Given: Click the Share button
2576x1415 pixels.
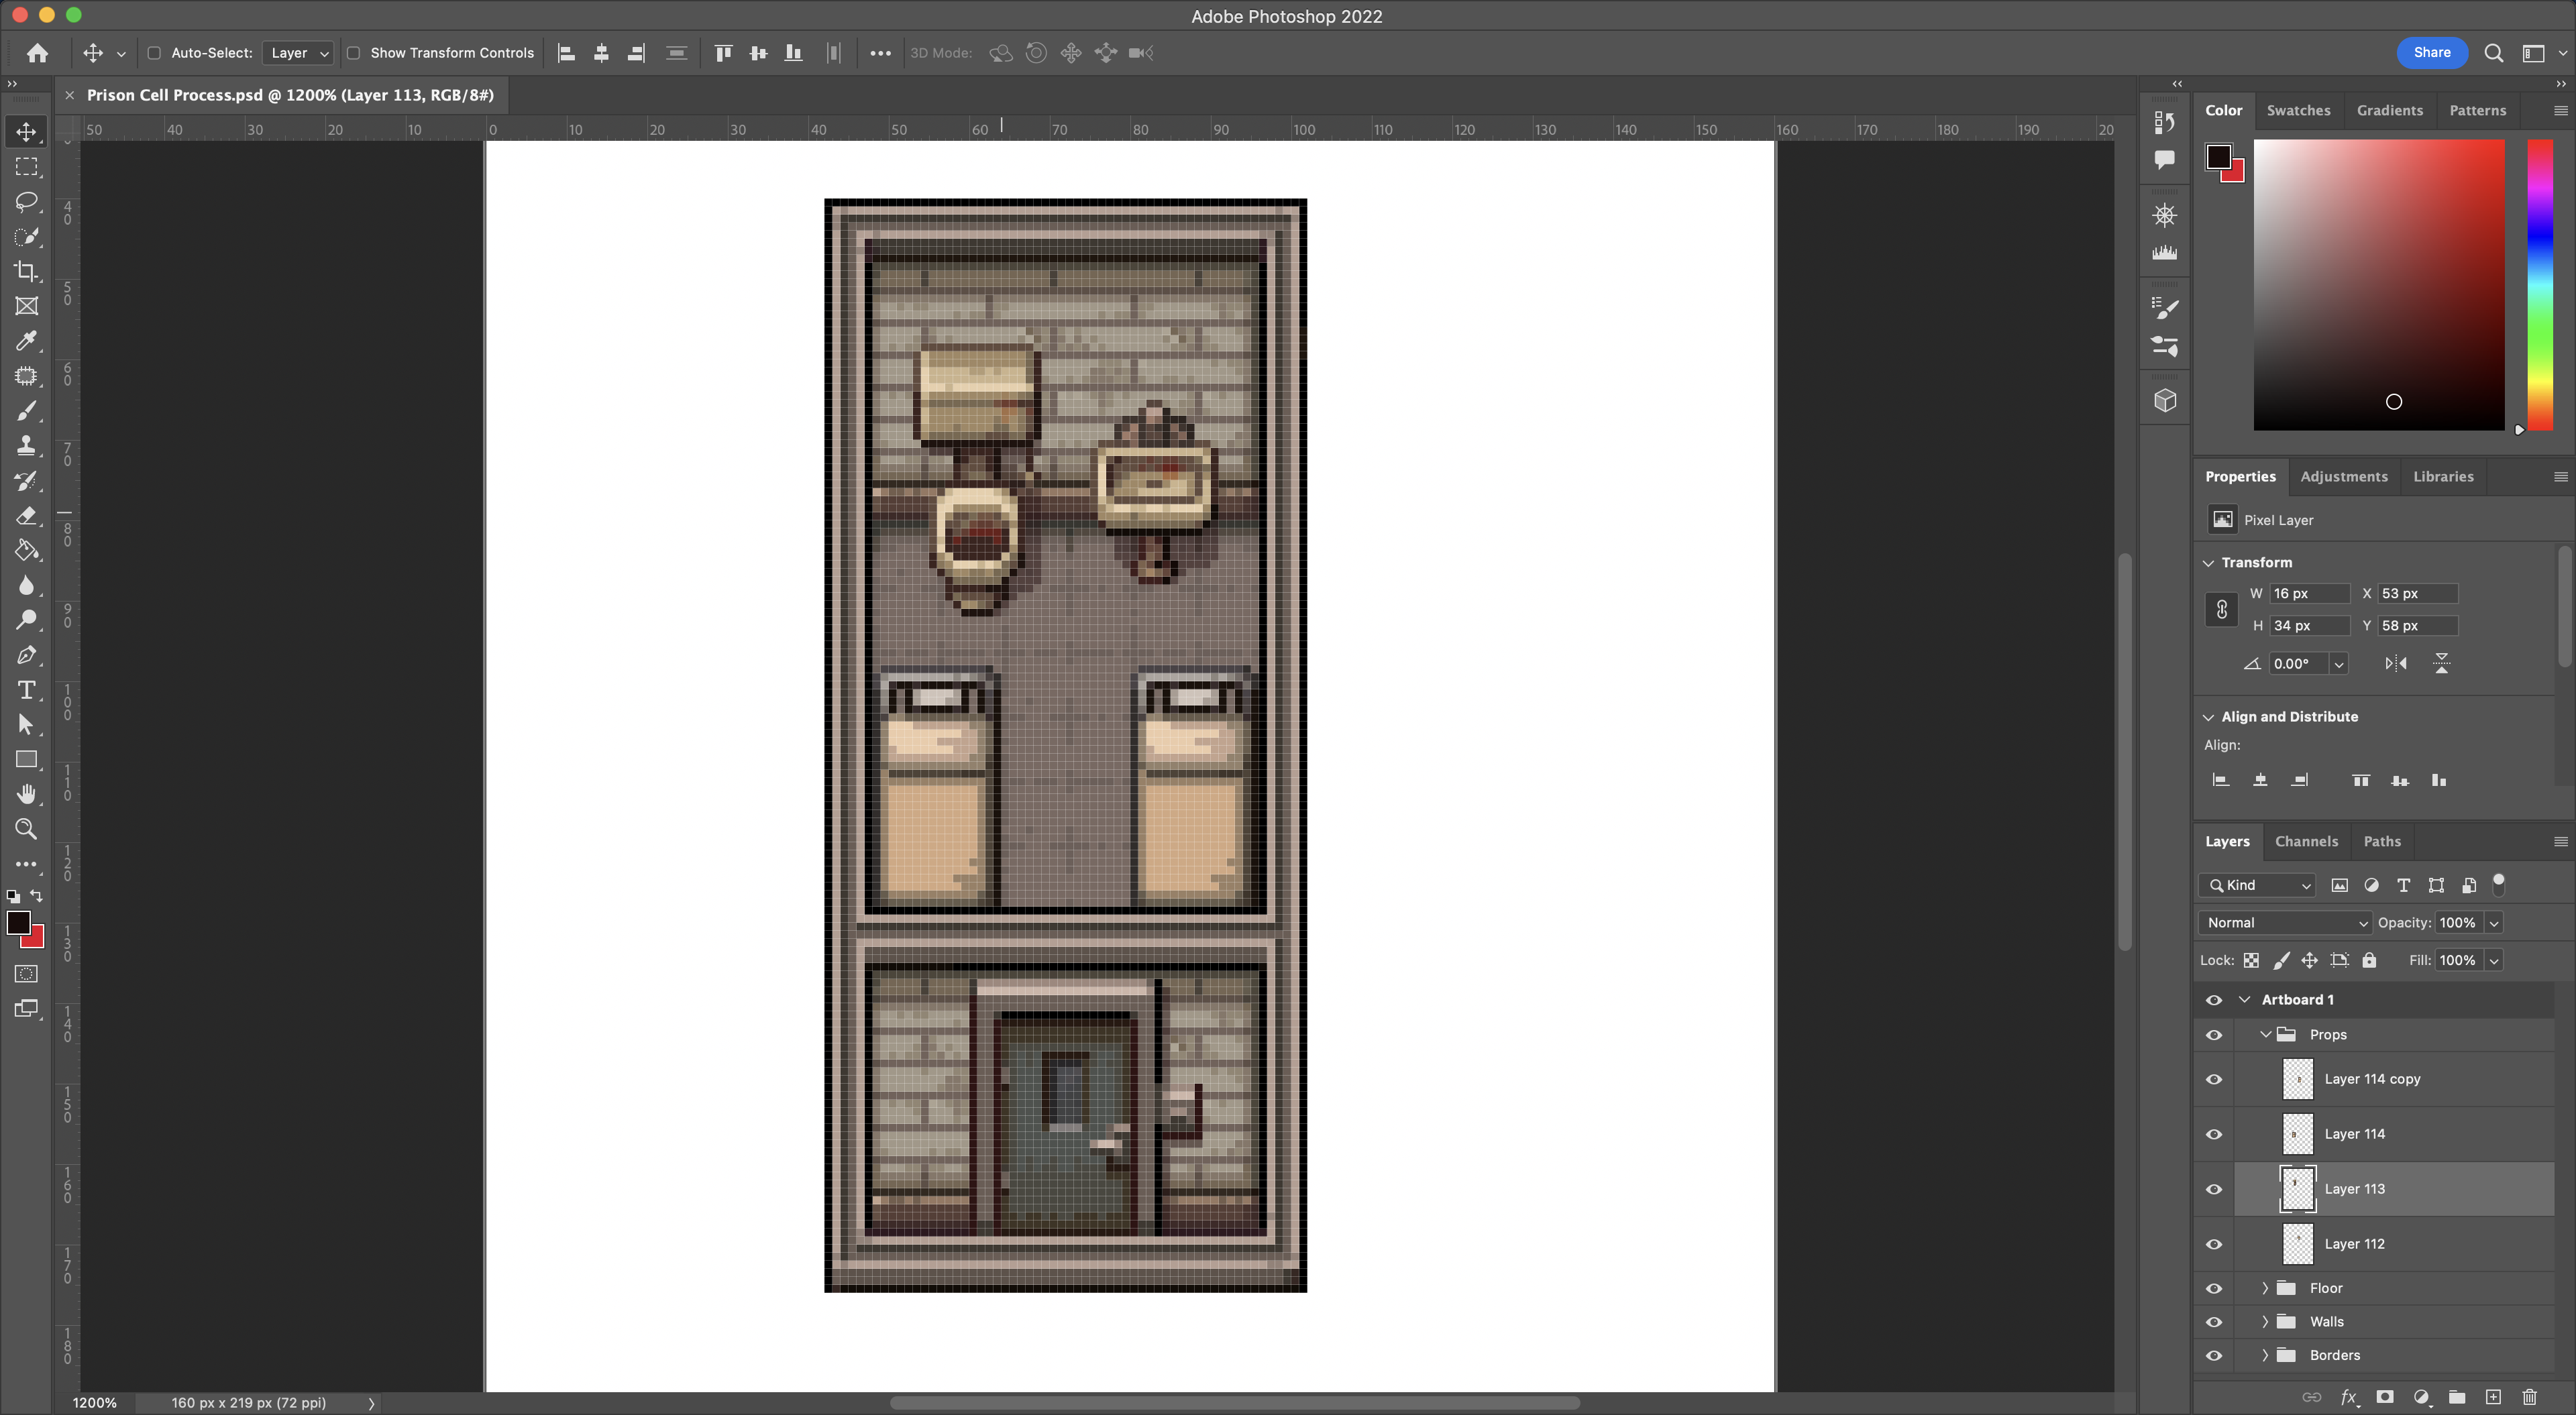Looking at the screenshot, I should click(x=2431, y=53).
